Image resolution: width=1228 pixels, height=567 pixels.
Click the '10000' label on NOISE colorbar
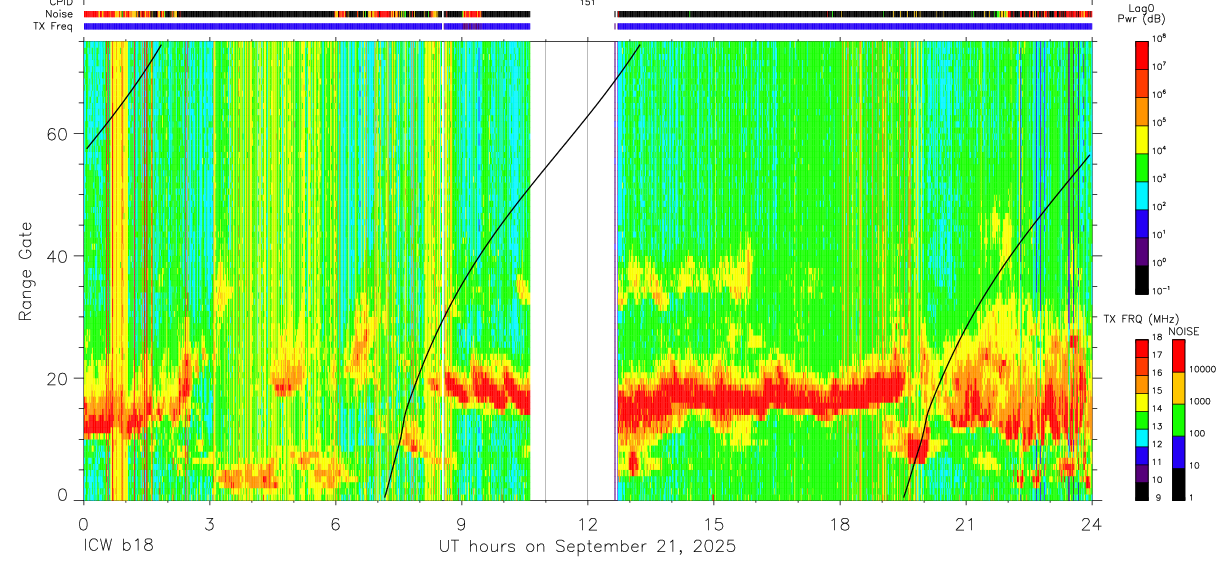[x=1204, y=370]
